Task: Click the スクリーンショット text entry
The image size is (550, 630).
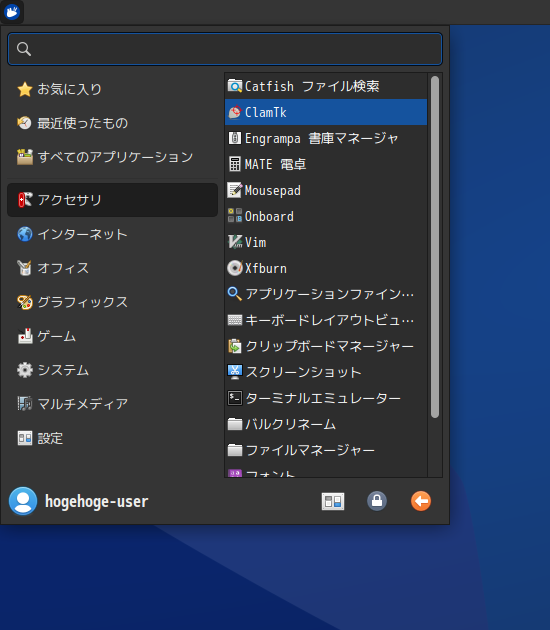Action: 303,372
